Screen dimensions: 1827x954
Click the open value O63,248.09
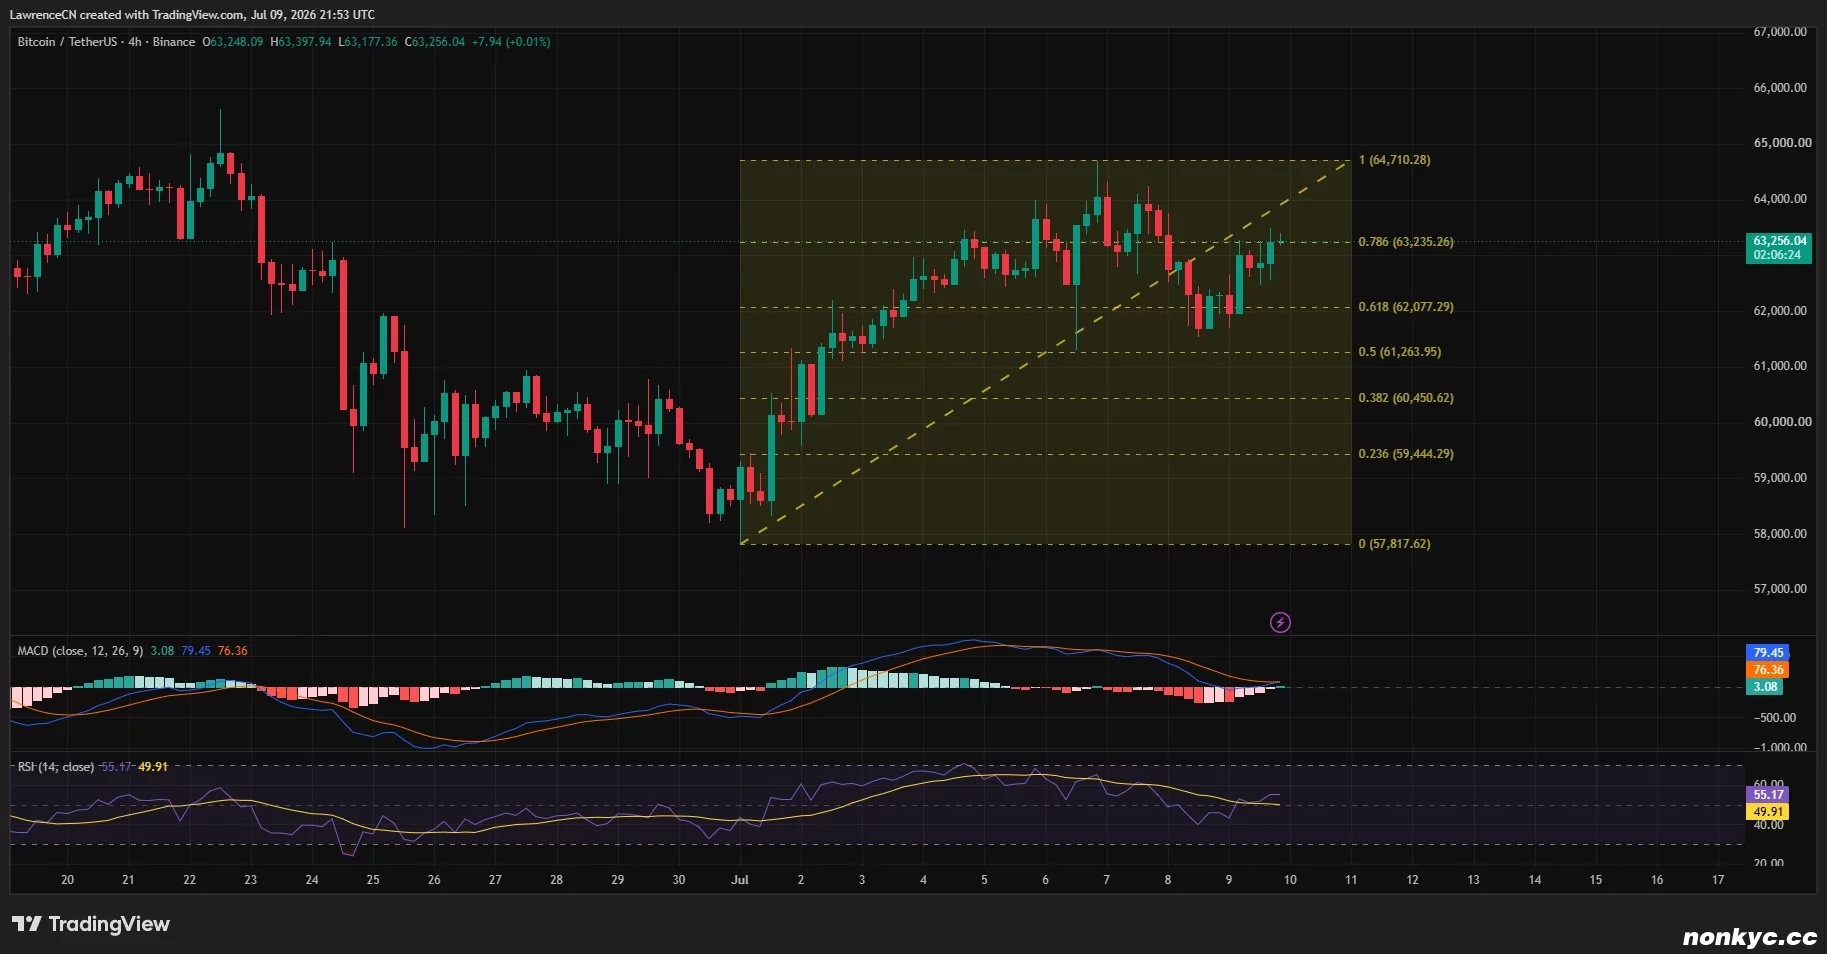(233, 42)
